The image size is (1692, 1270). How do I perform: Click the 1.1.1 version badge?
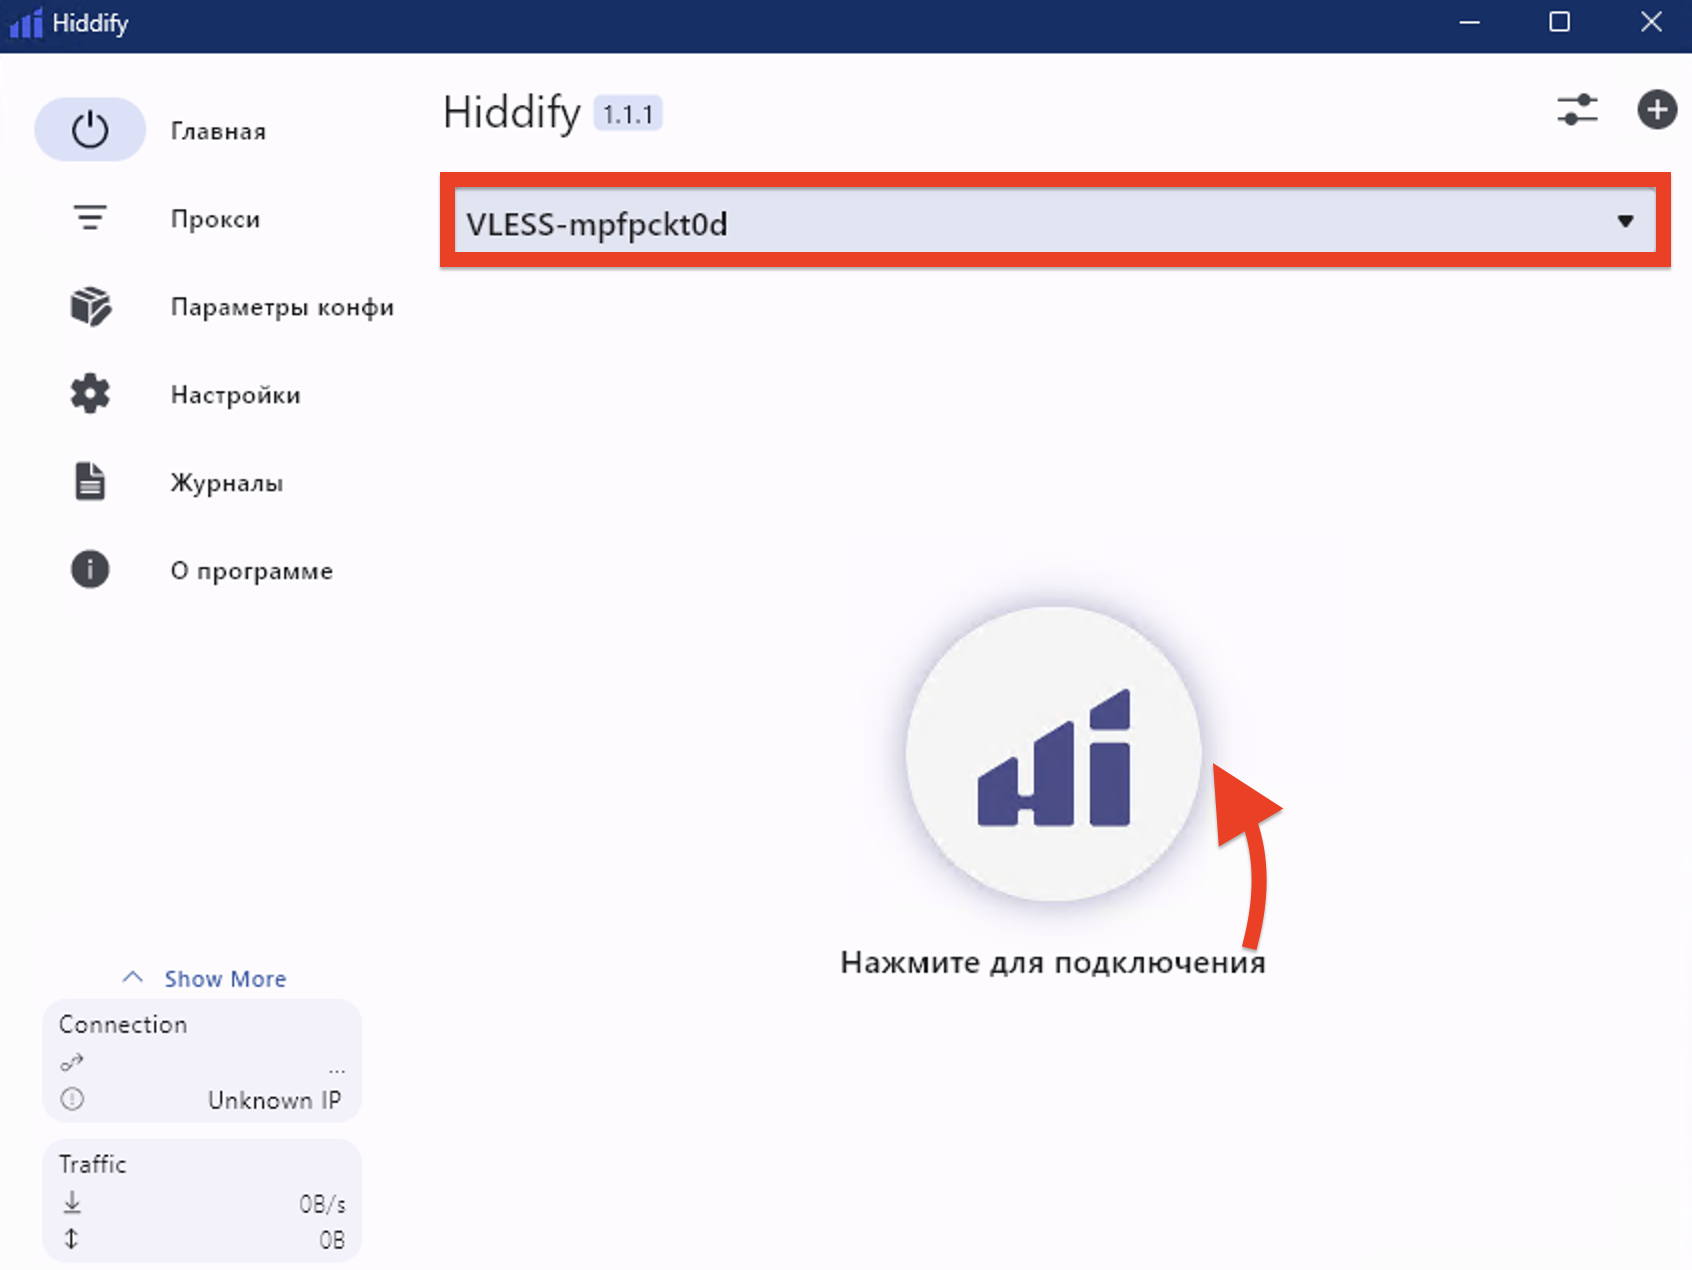628,114
